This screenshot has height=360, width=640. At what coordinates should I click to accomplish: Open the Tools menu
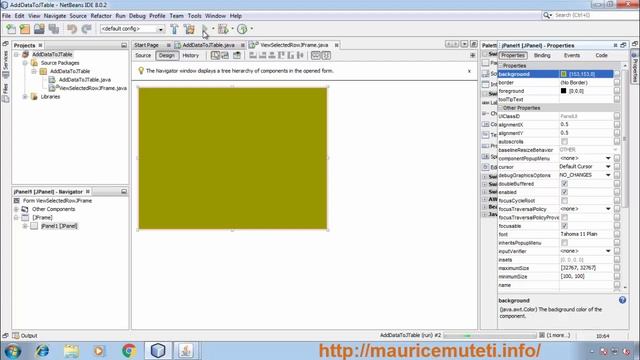tap(194, 16)
